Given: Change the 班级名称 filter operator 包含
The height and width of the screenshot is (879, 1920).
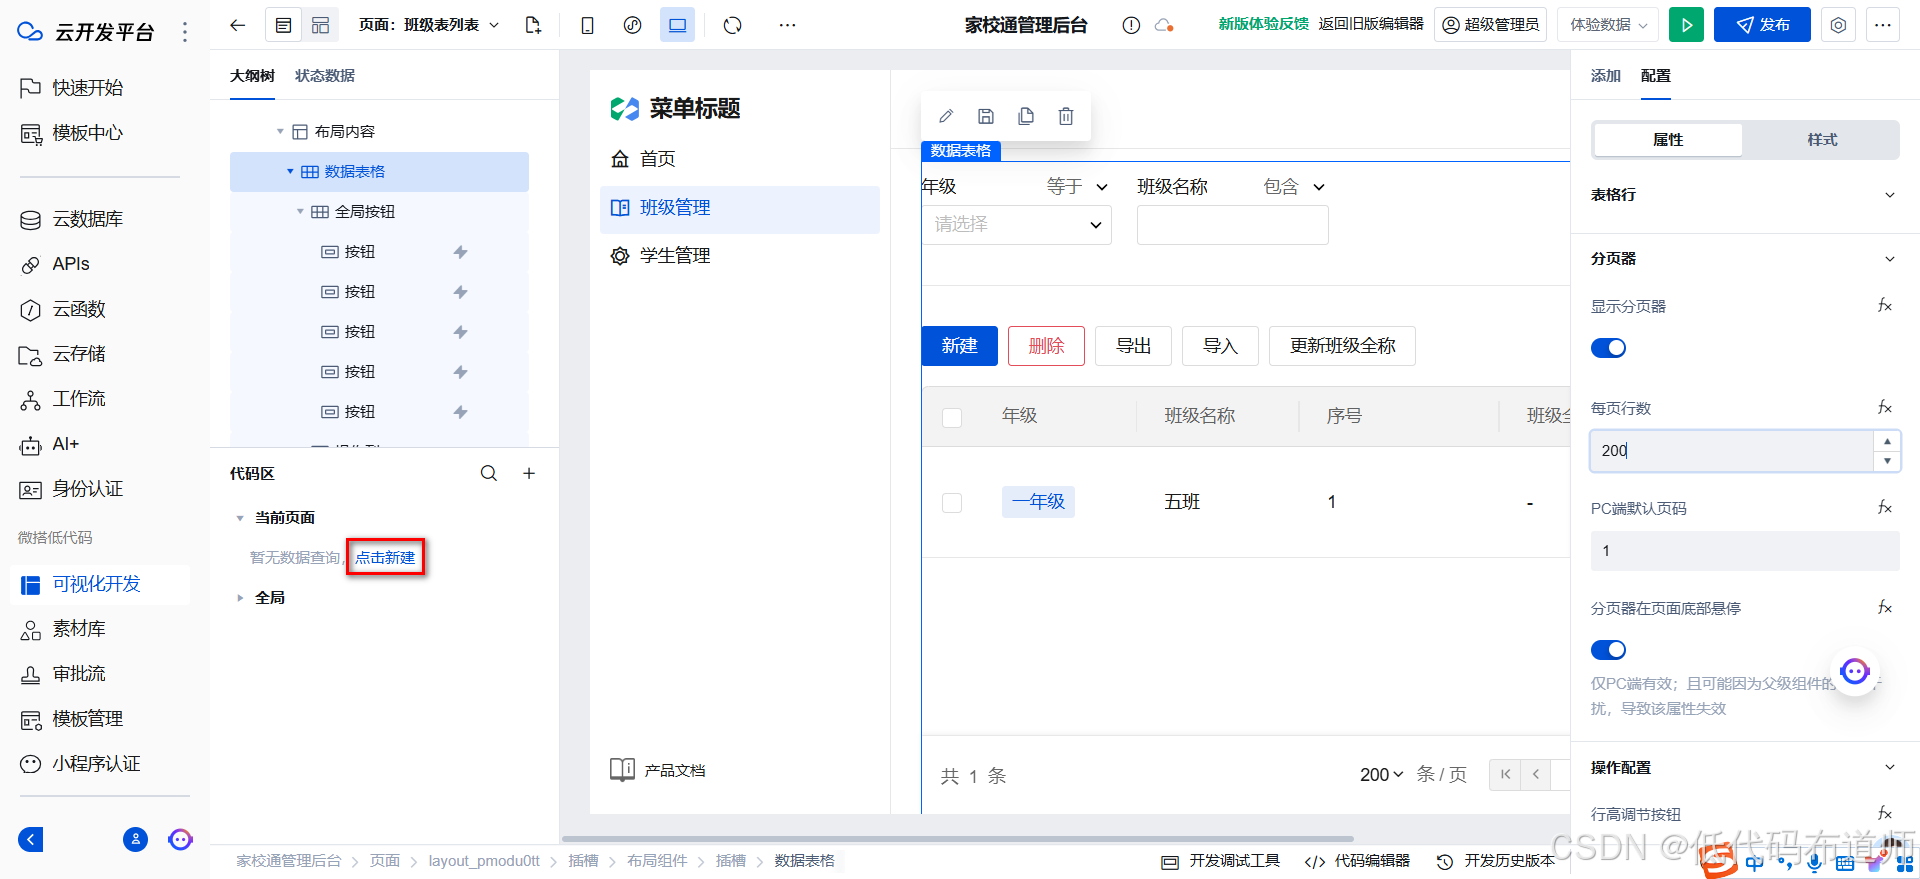Looking at the screenshot, I should tap(1293, 187).
